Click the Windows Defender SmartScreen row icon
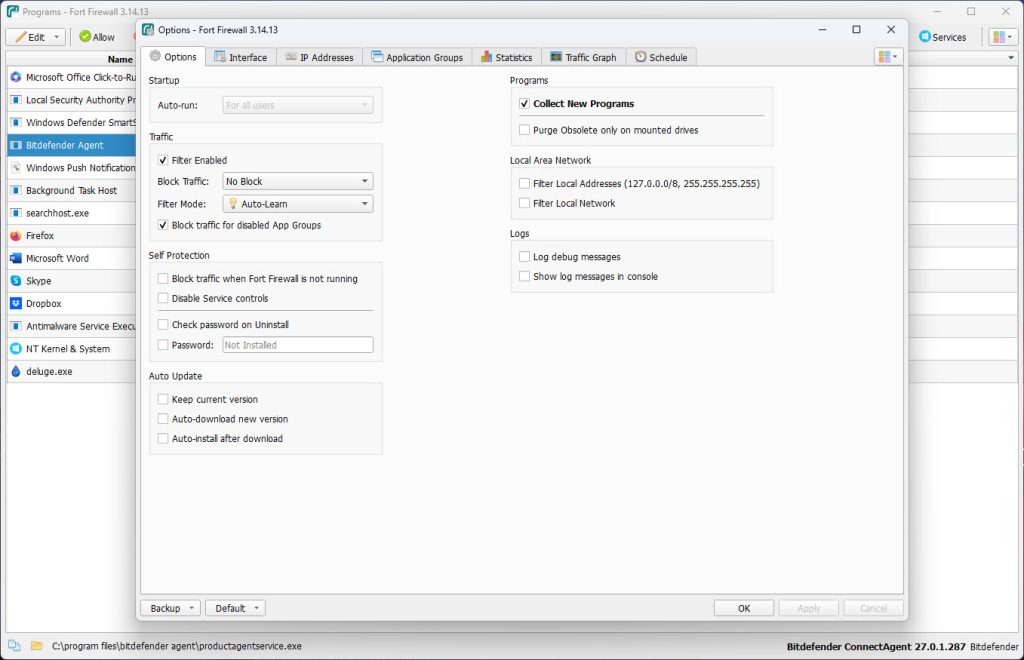 [x=16, y=122]
